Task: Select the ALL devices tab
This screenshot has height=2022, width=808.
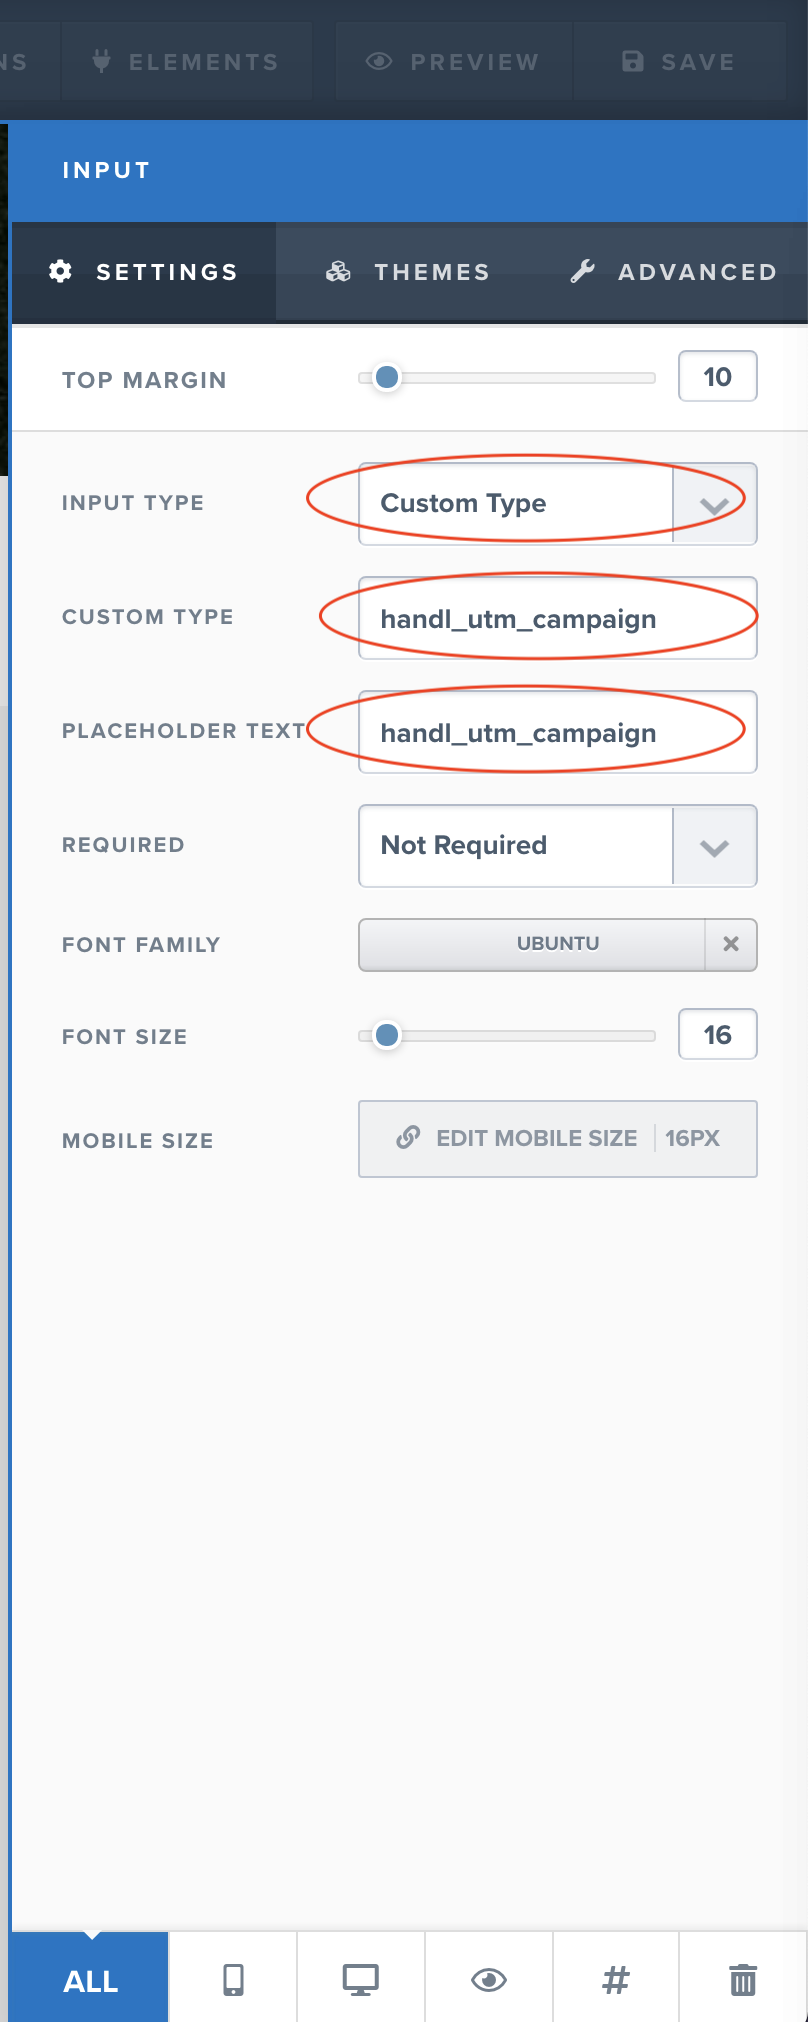Action: [x=90, y=1981]
